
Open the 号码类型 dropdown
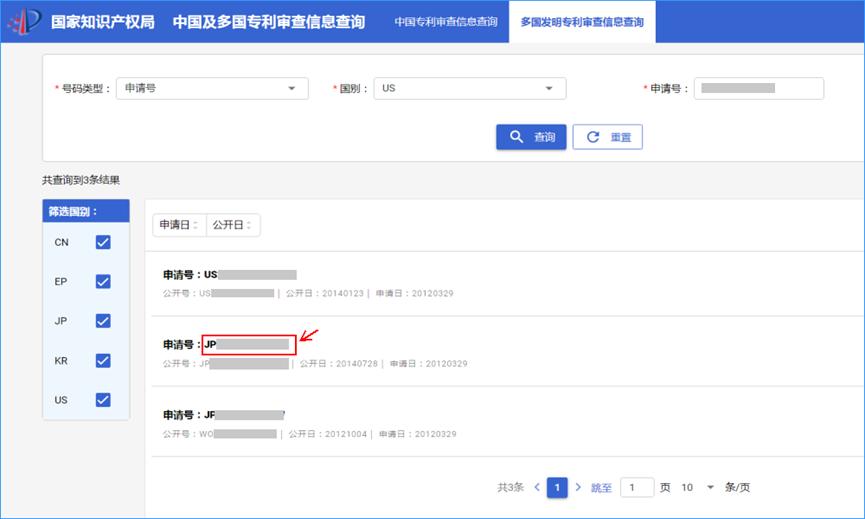[x=212, y=88]
